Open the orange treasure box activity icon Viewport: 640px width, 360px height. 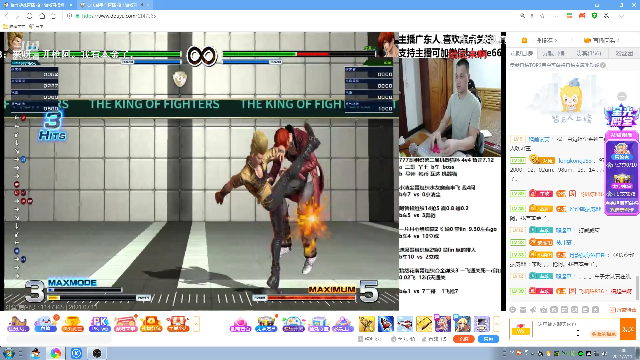point(151,324)
